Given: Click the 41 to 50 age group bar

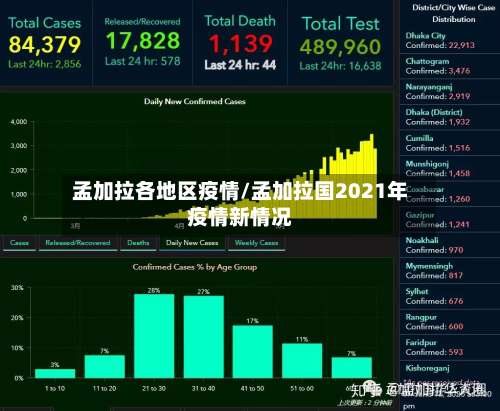Looking at the screenshot, I should 253,352.
